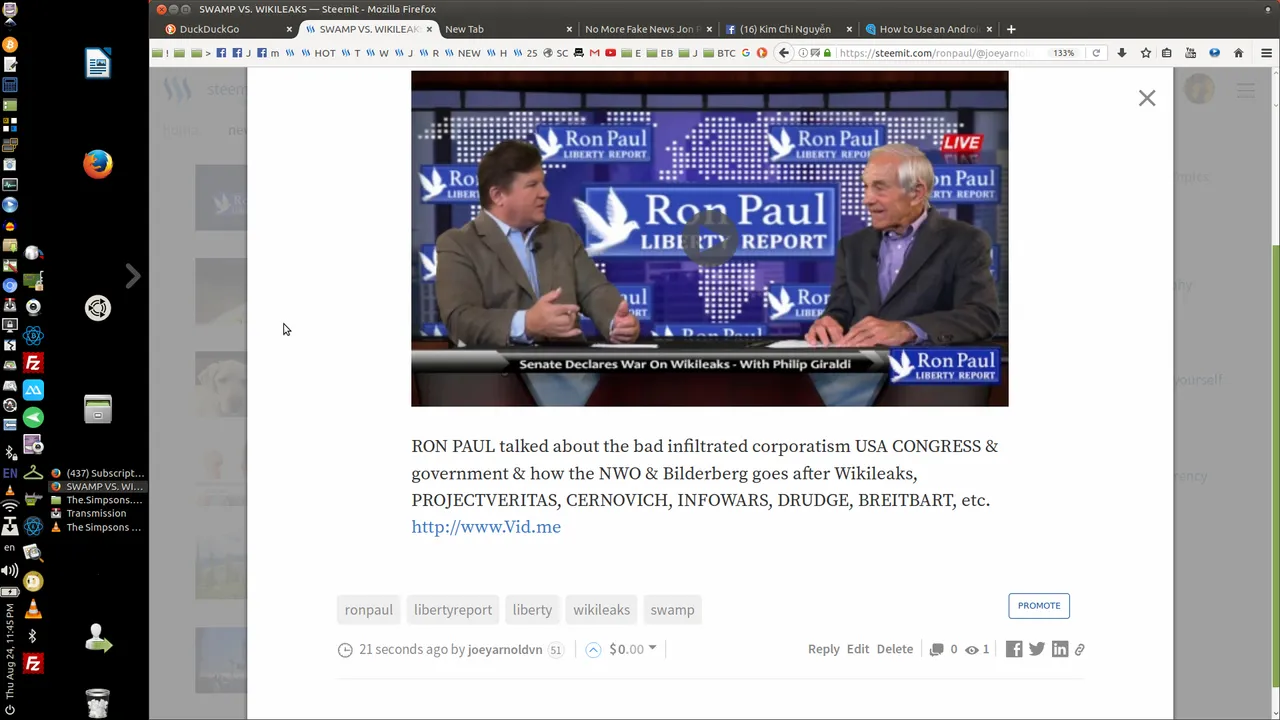
Task: Select the wikileaks tag
Action: pyautogui.click(x=601, y=610)
